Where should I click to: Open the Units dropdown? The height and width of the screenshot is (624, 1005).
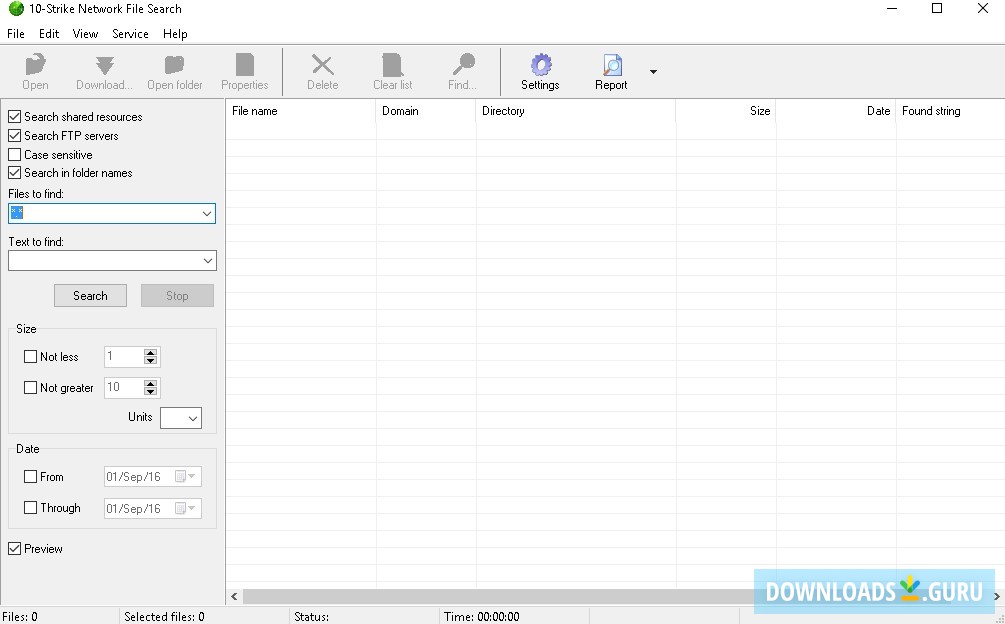(x=194, y=418)
